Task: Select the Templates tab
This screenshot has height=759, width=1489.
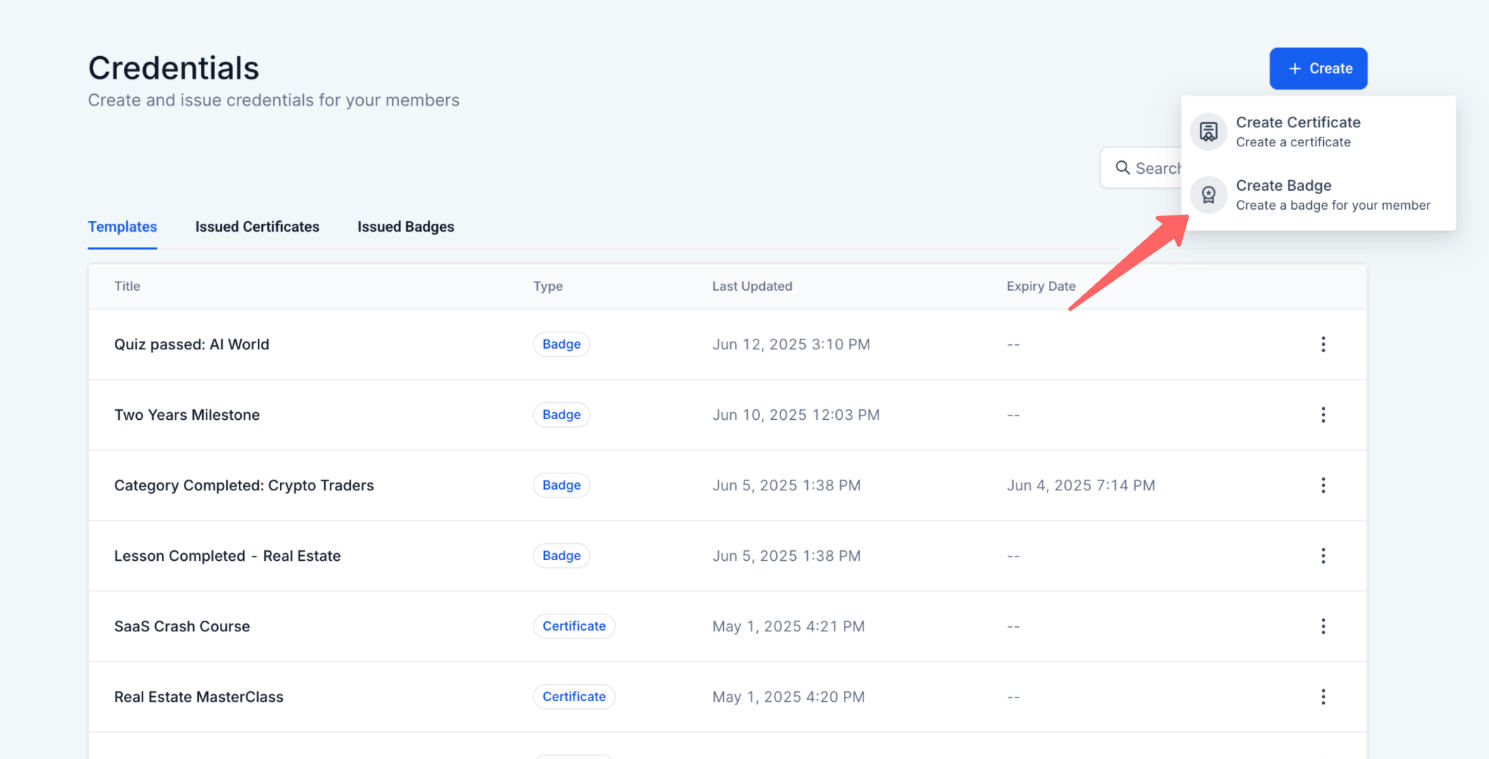Action: 122,227
